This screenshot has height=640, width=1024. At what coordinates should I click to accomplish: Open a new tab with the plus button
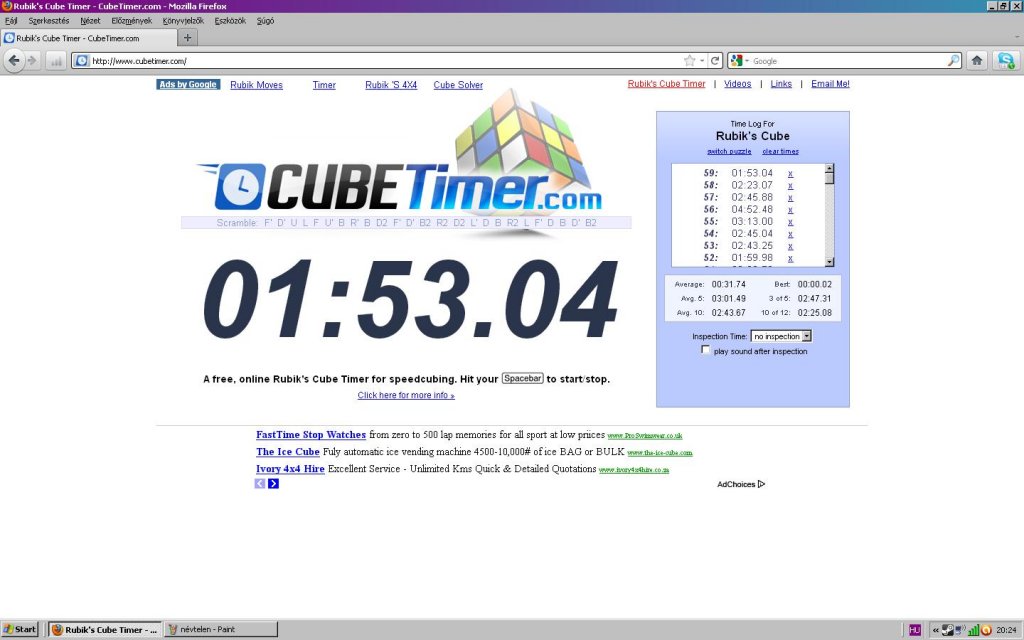[x=187, y=38]
